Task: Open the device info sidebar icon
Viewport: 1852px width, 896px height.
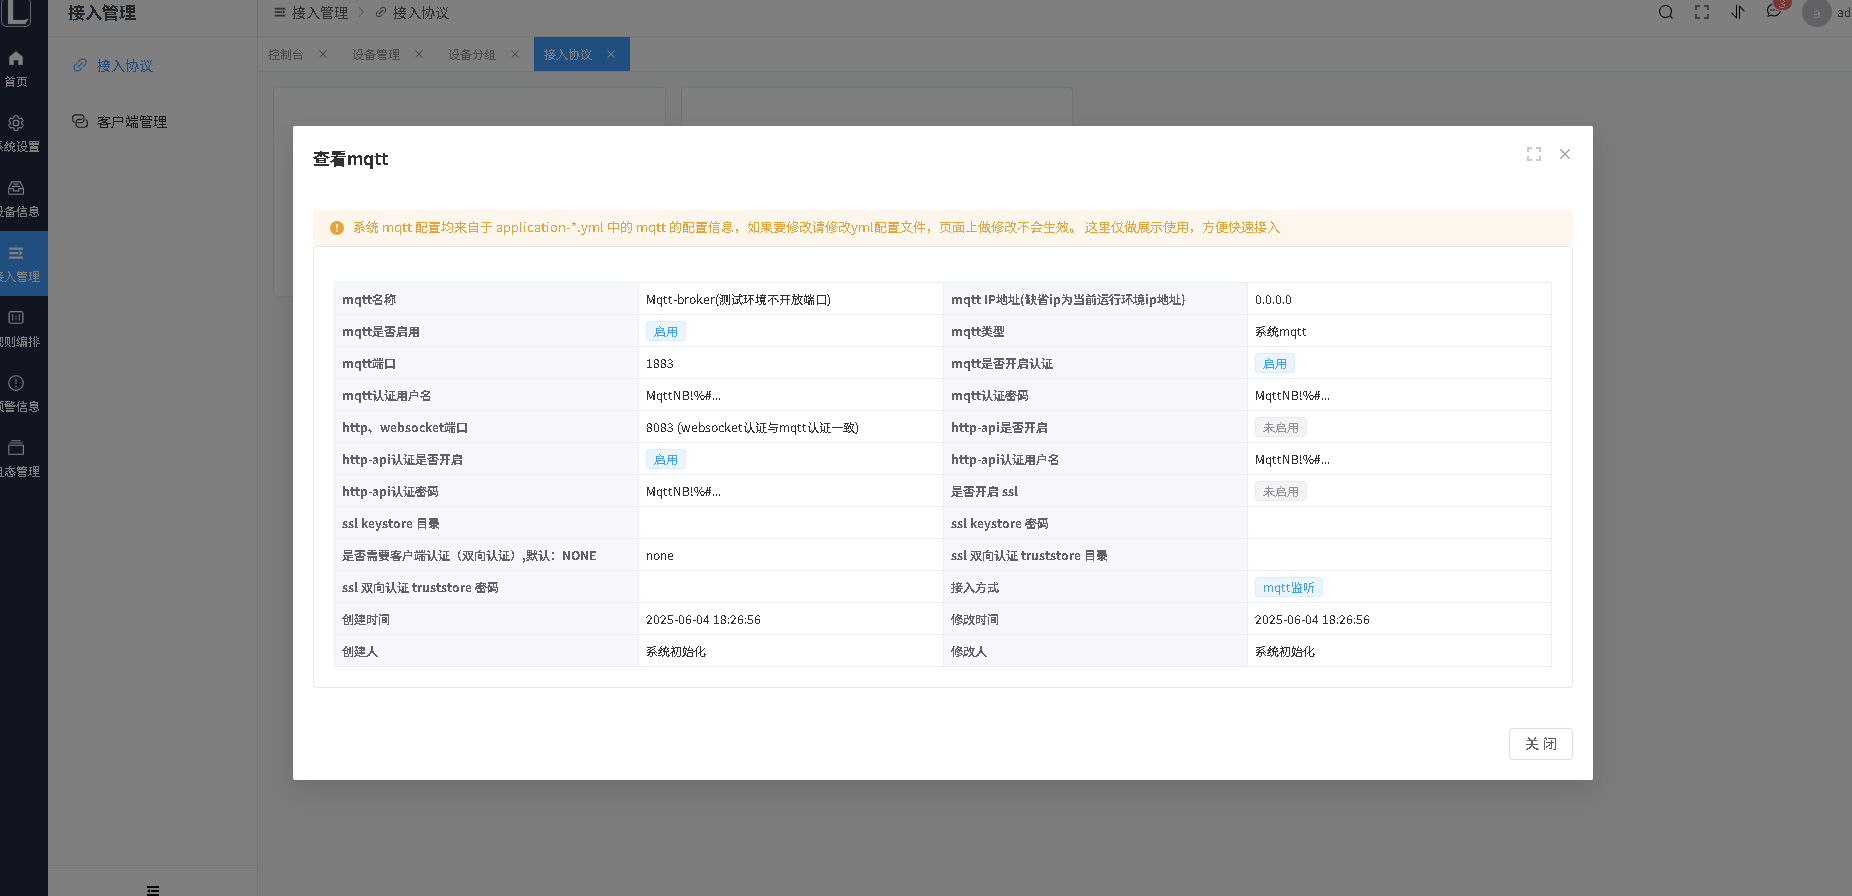Action: tap(16, 189)
